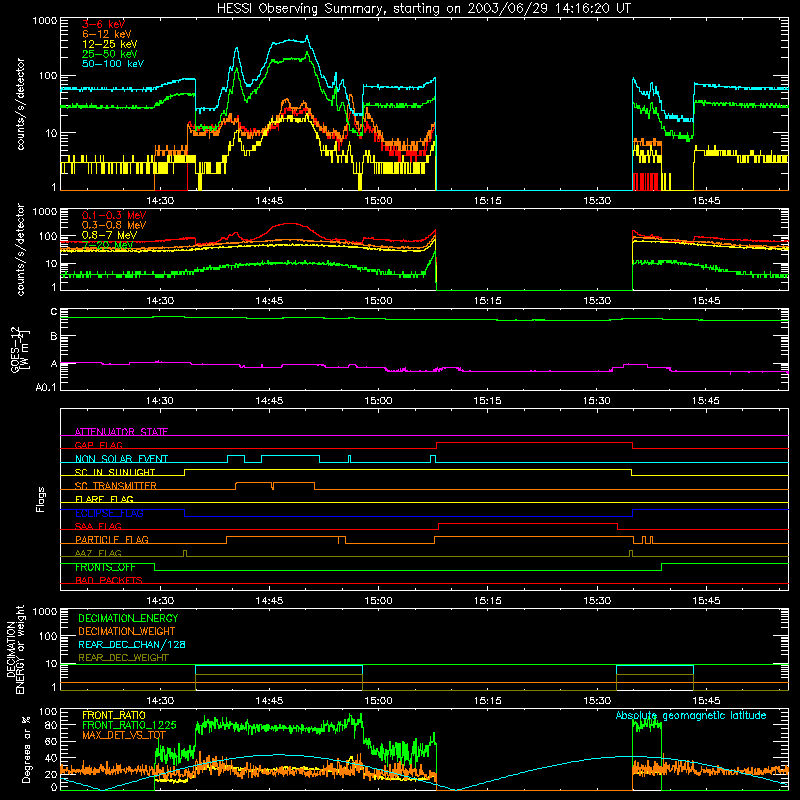This screenshot has width=800, height=800.
Task: Click the '0.3-0.8 MeV' legend label
Action: click(114, 225)
